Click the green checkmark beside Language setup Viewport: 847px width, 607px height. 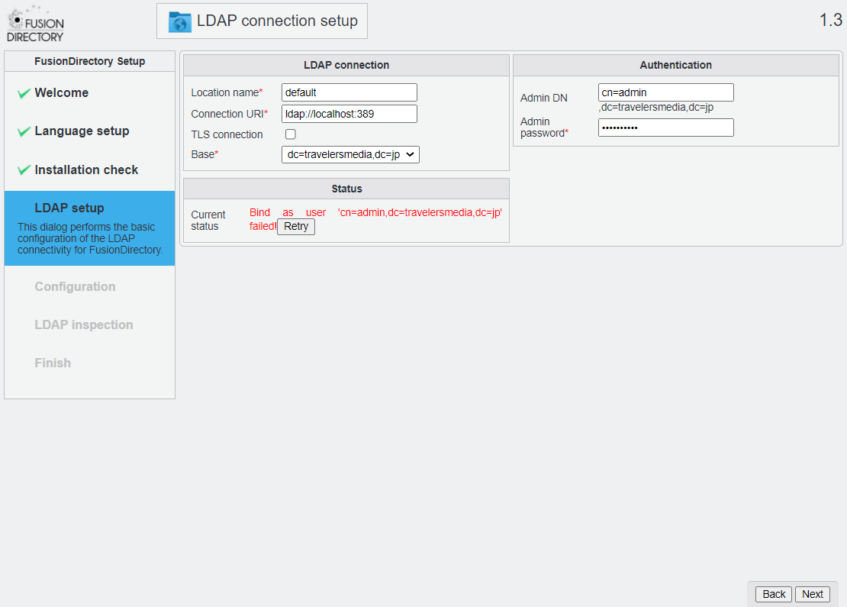click(24, 132)
